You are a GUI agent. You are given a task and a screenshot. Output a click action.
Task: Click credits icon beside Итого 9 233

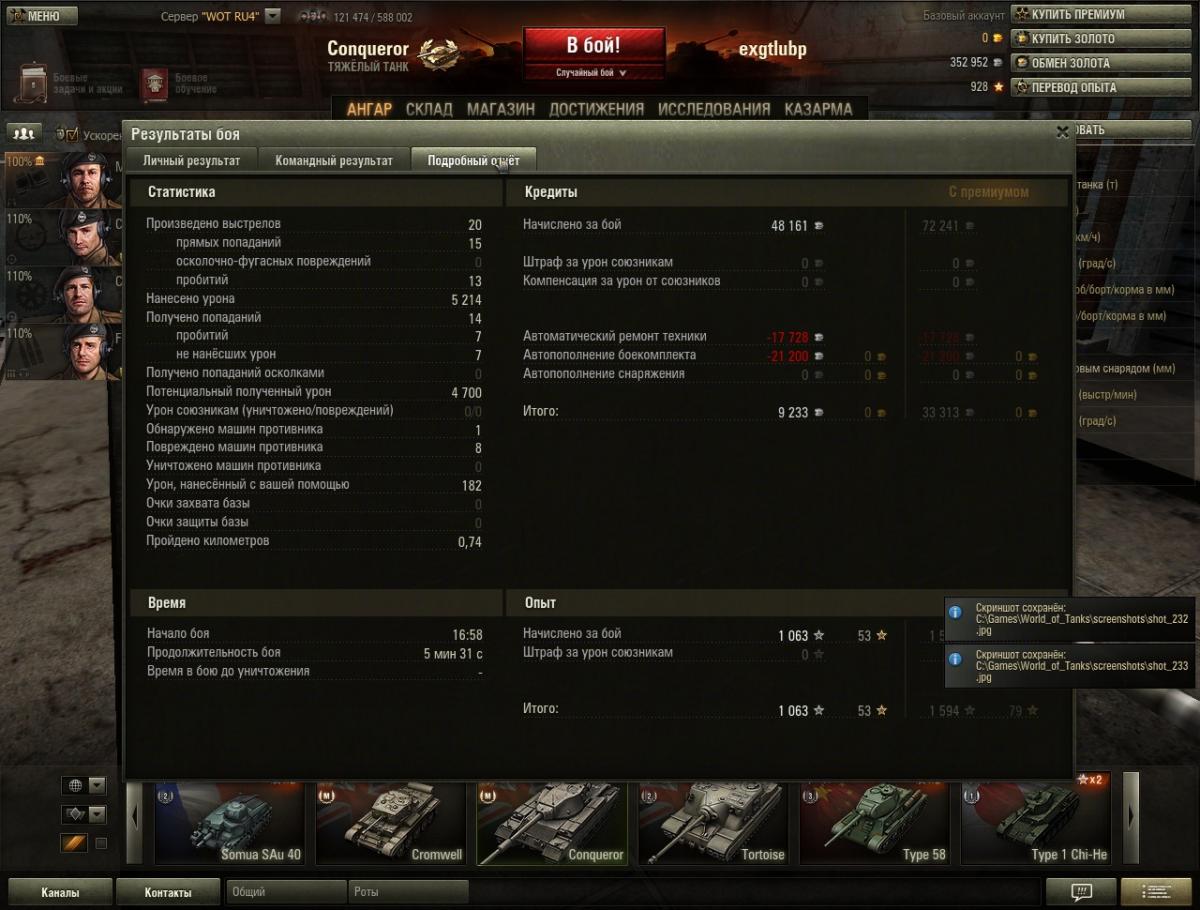pyautogui.click(x=819, y=412)
